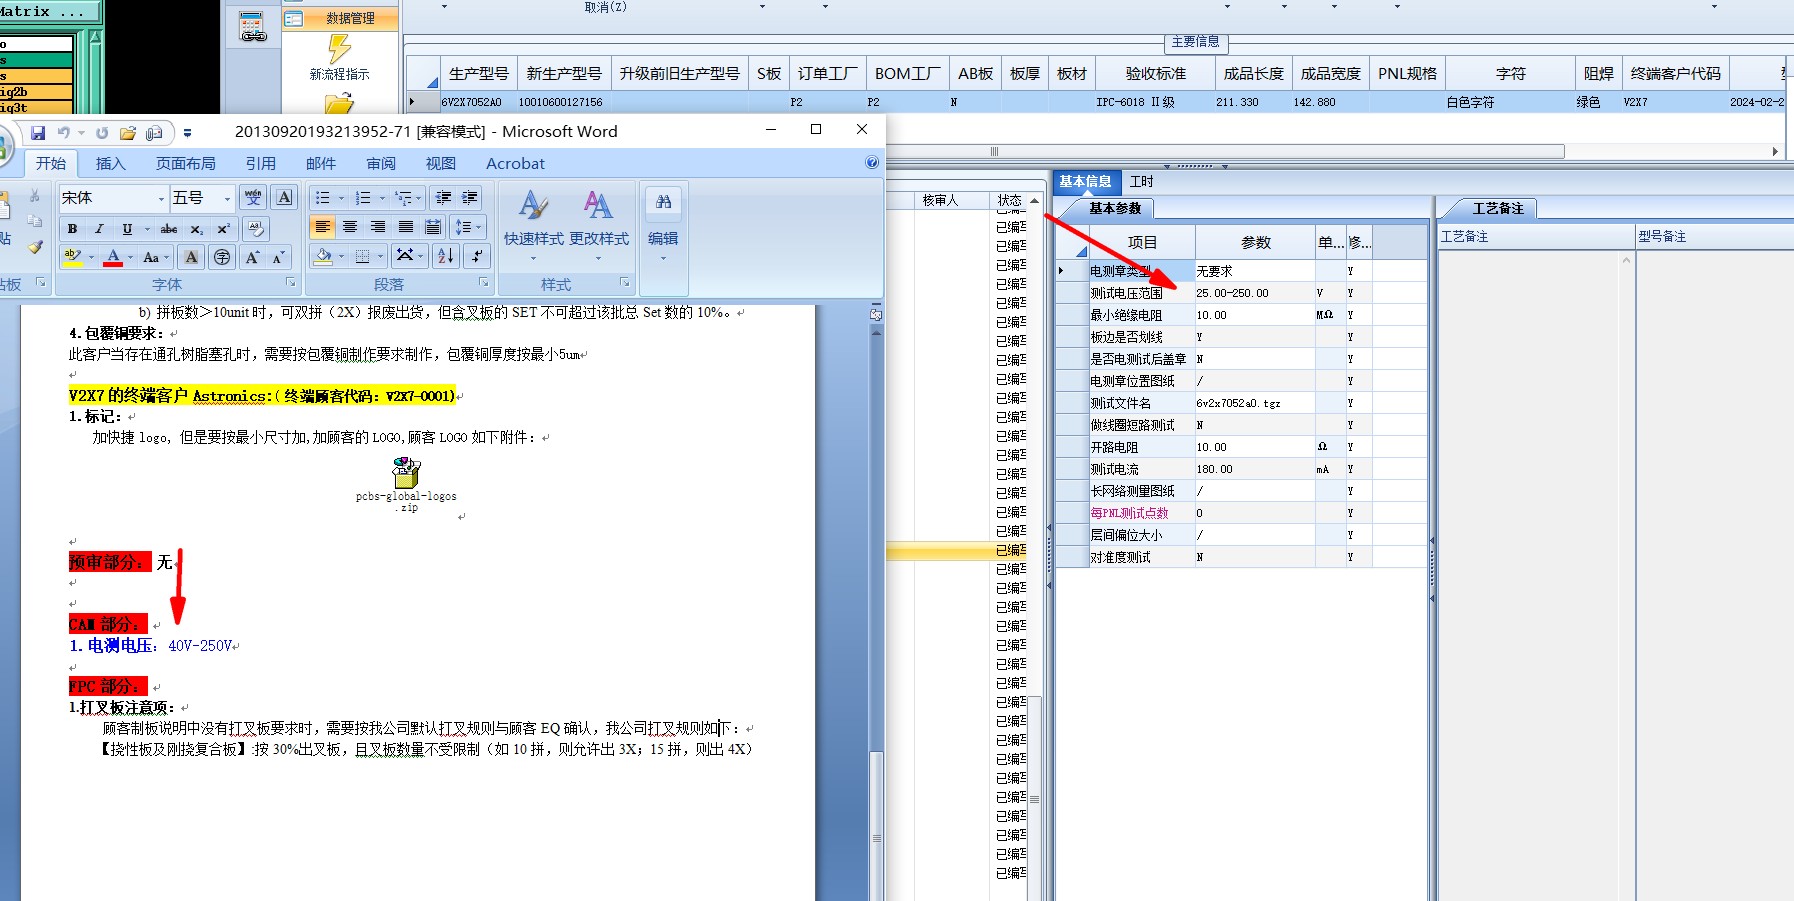Apply distributed alignment

click(433, 227)
